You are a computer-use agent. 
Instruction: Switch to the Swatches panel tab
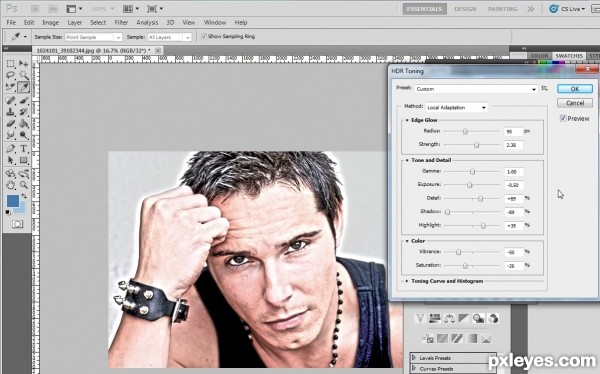569,56
